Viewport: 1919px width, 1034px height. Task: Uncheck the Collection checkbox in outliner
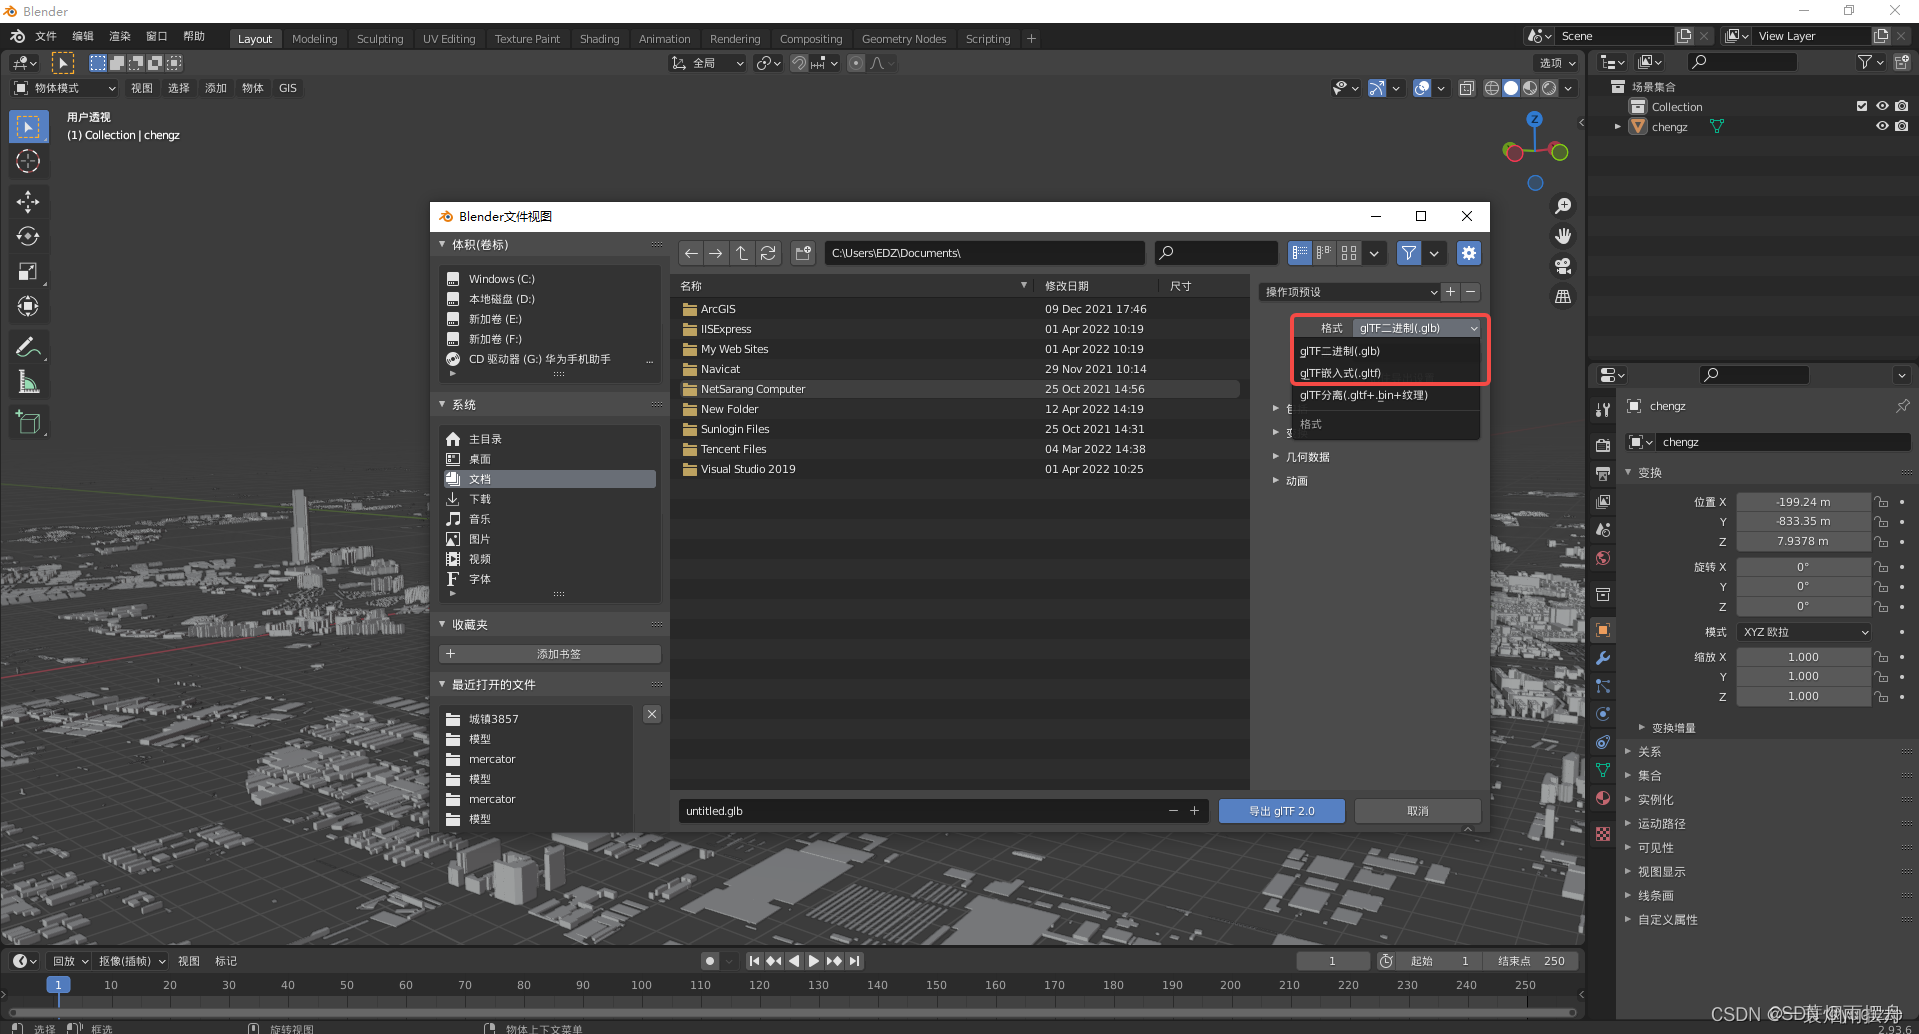click(1861, 105)
